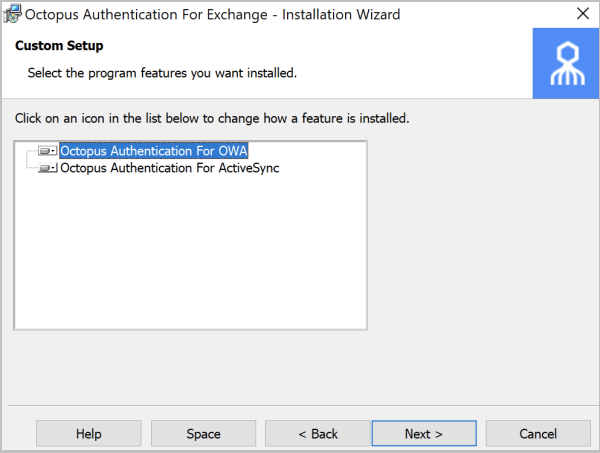Click the Custom Setup heading text
600x453 pixels.
(59, 46)
